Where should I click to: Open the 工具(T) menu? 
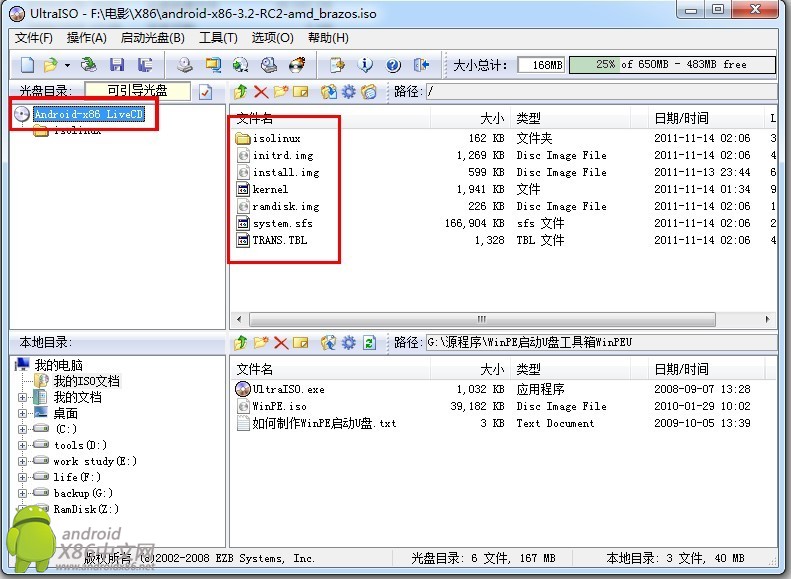pyautogui.click(x=218, y=38)
